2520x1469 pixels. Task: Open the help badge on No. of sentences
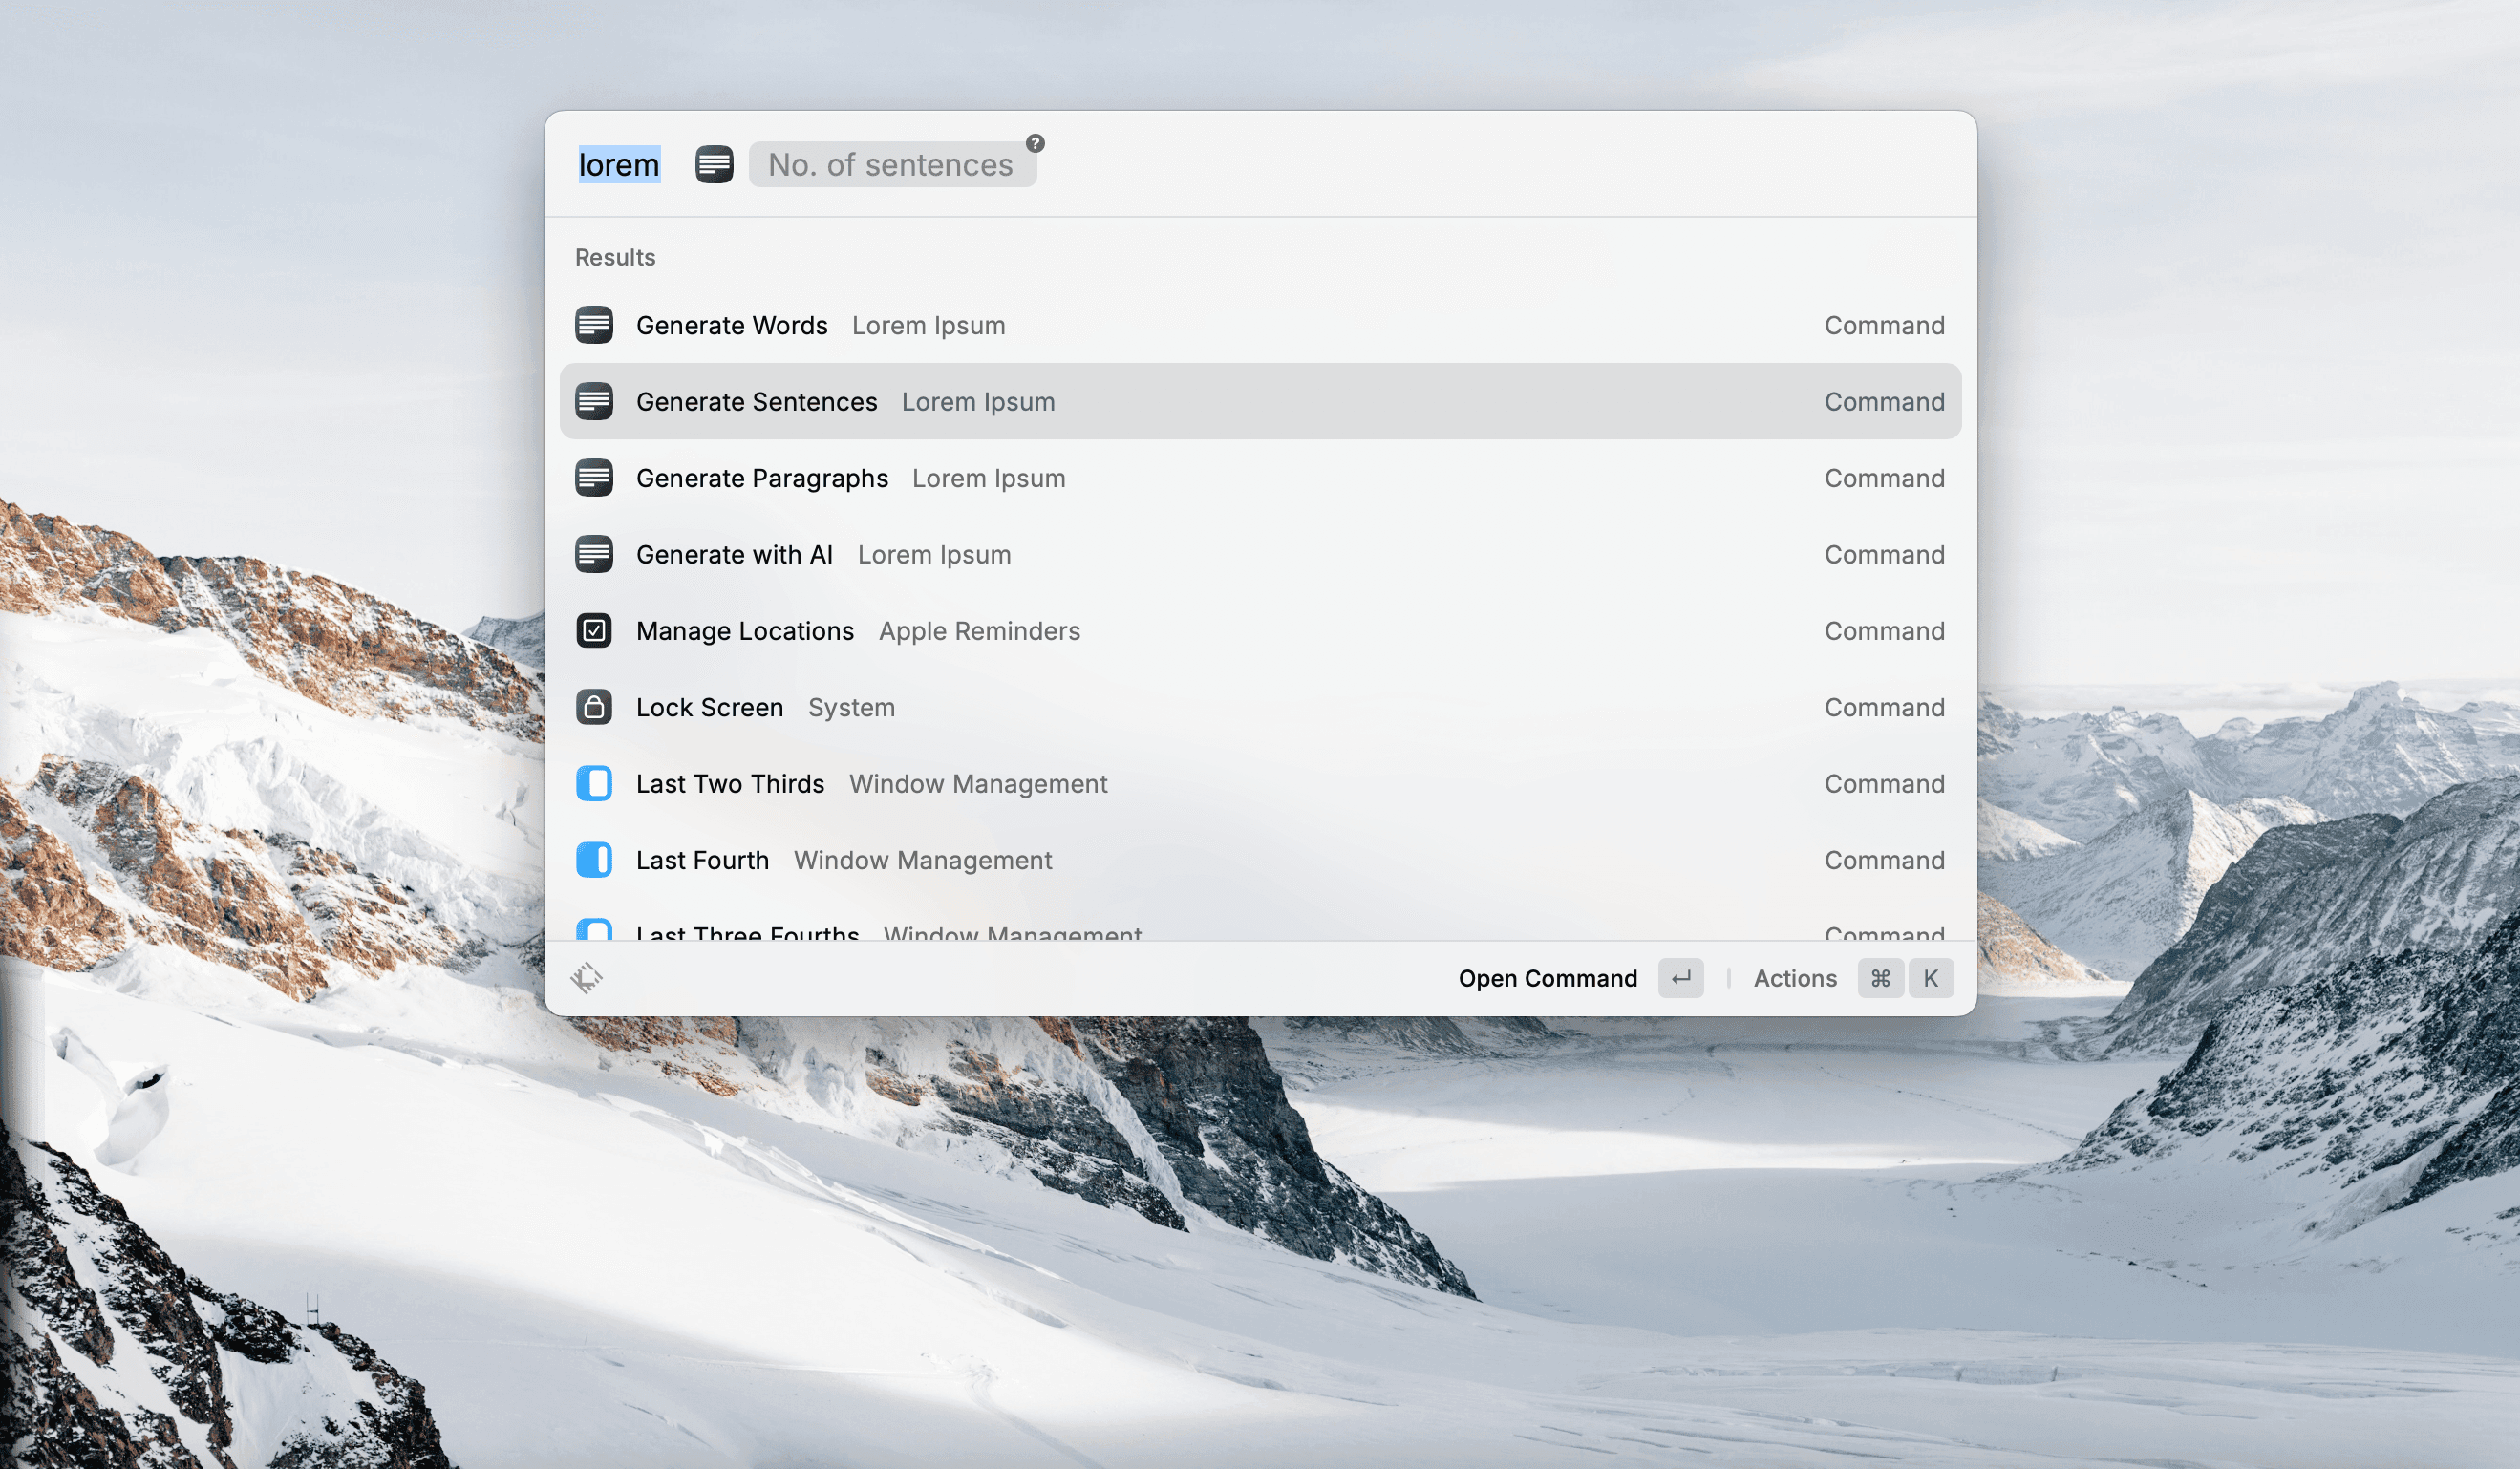1035,142
